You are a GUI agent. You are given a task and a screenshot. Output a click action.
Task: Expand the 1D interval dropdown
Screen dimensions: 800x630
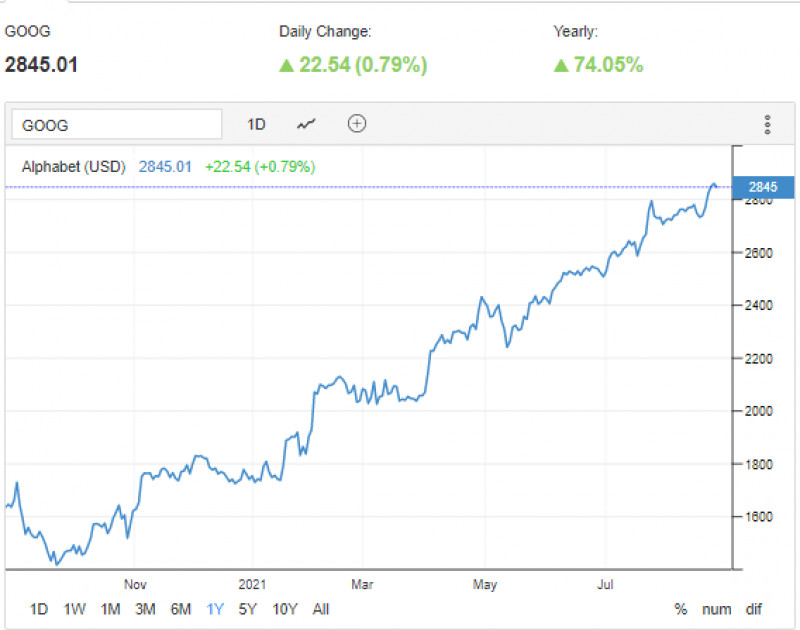tap(256, 124)
